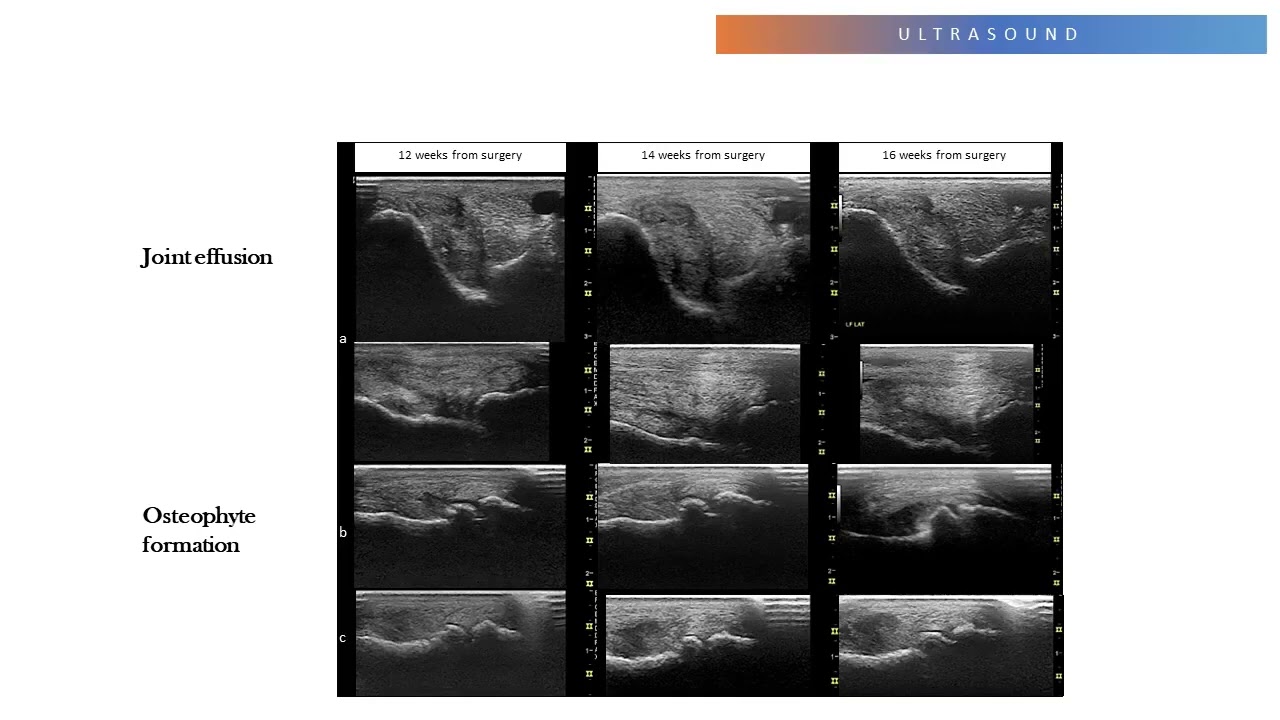Select the "Joint effusion" label
Image resolution: width=1280 pixels, height=720 pixels.
pos(206,257)
